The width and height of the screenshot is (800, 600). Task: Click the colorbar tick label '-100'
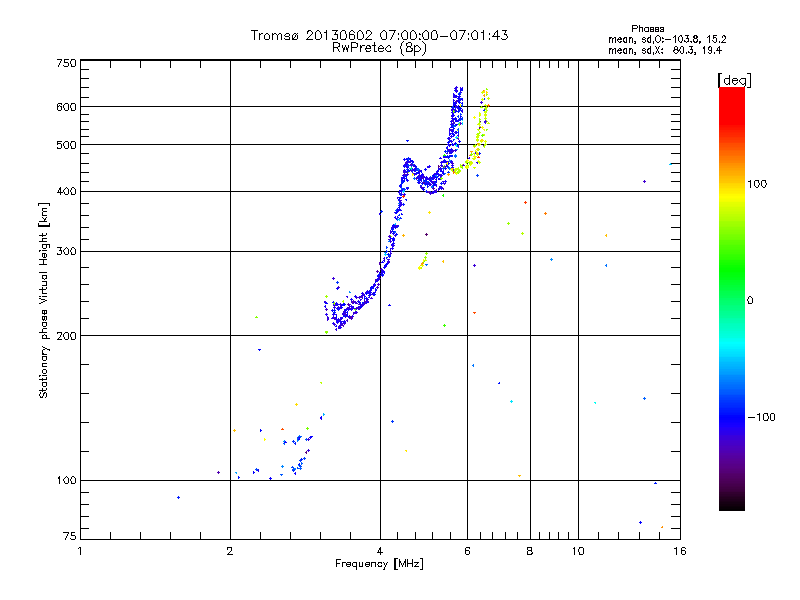coord(761,417)
